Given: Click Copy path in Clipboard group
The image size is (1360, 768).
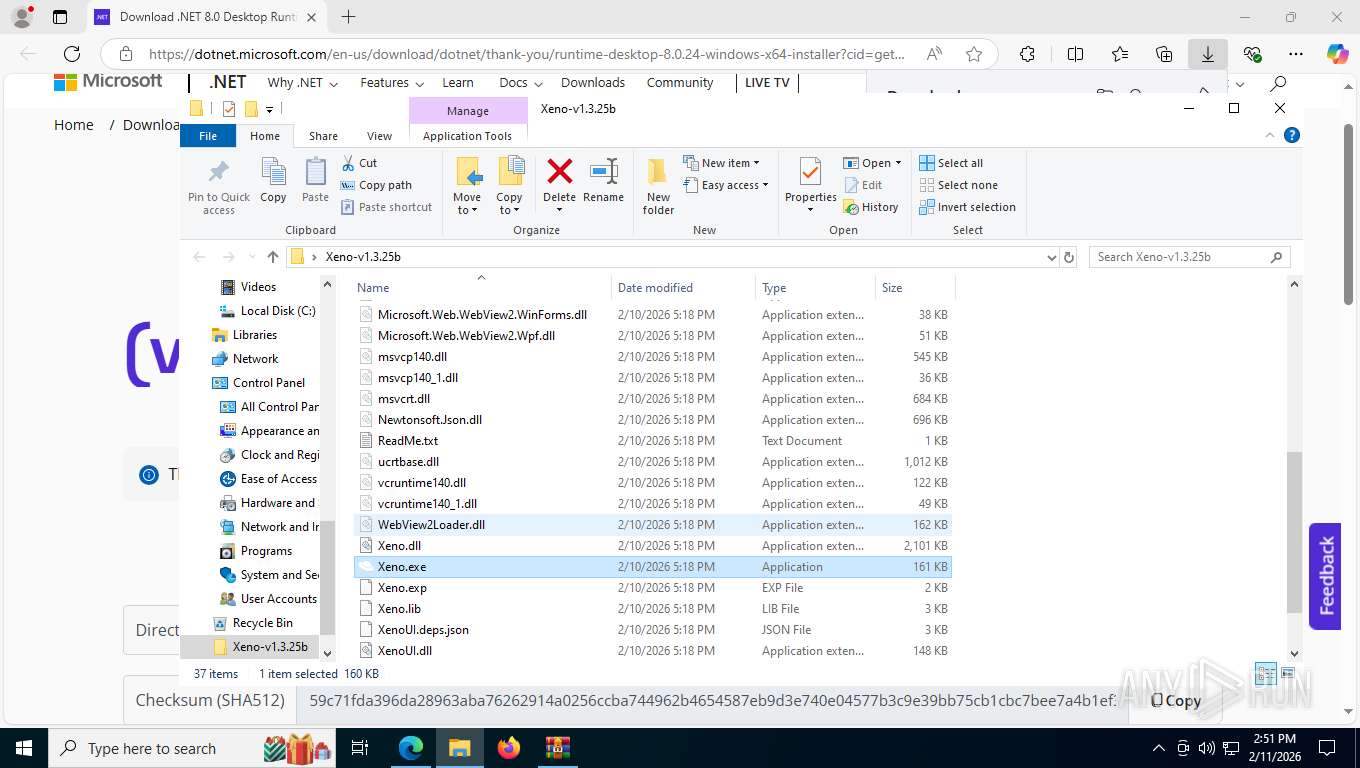Looking at the screenshot, I should click(x=376, y=185).
